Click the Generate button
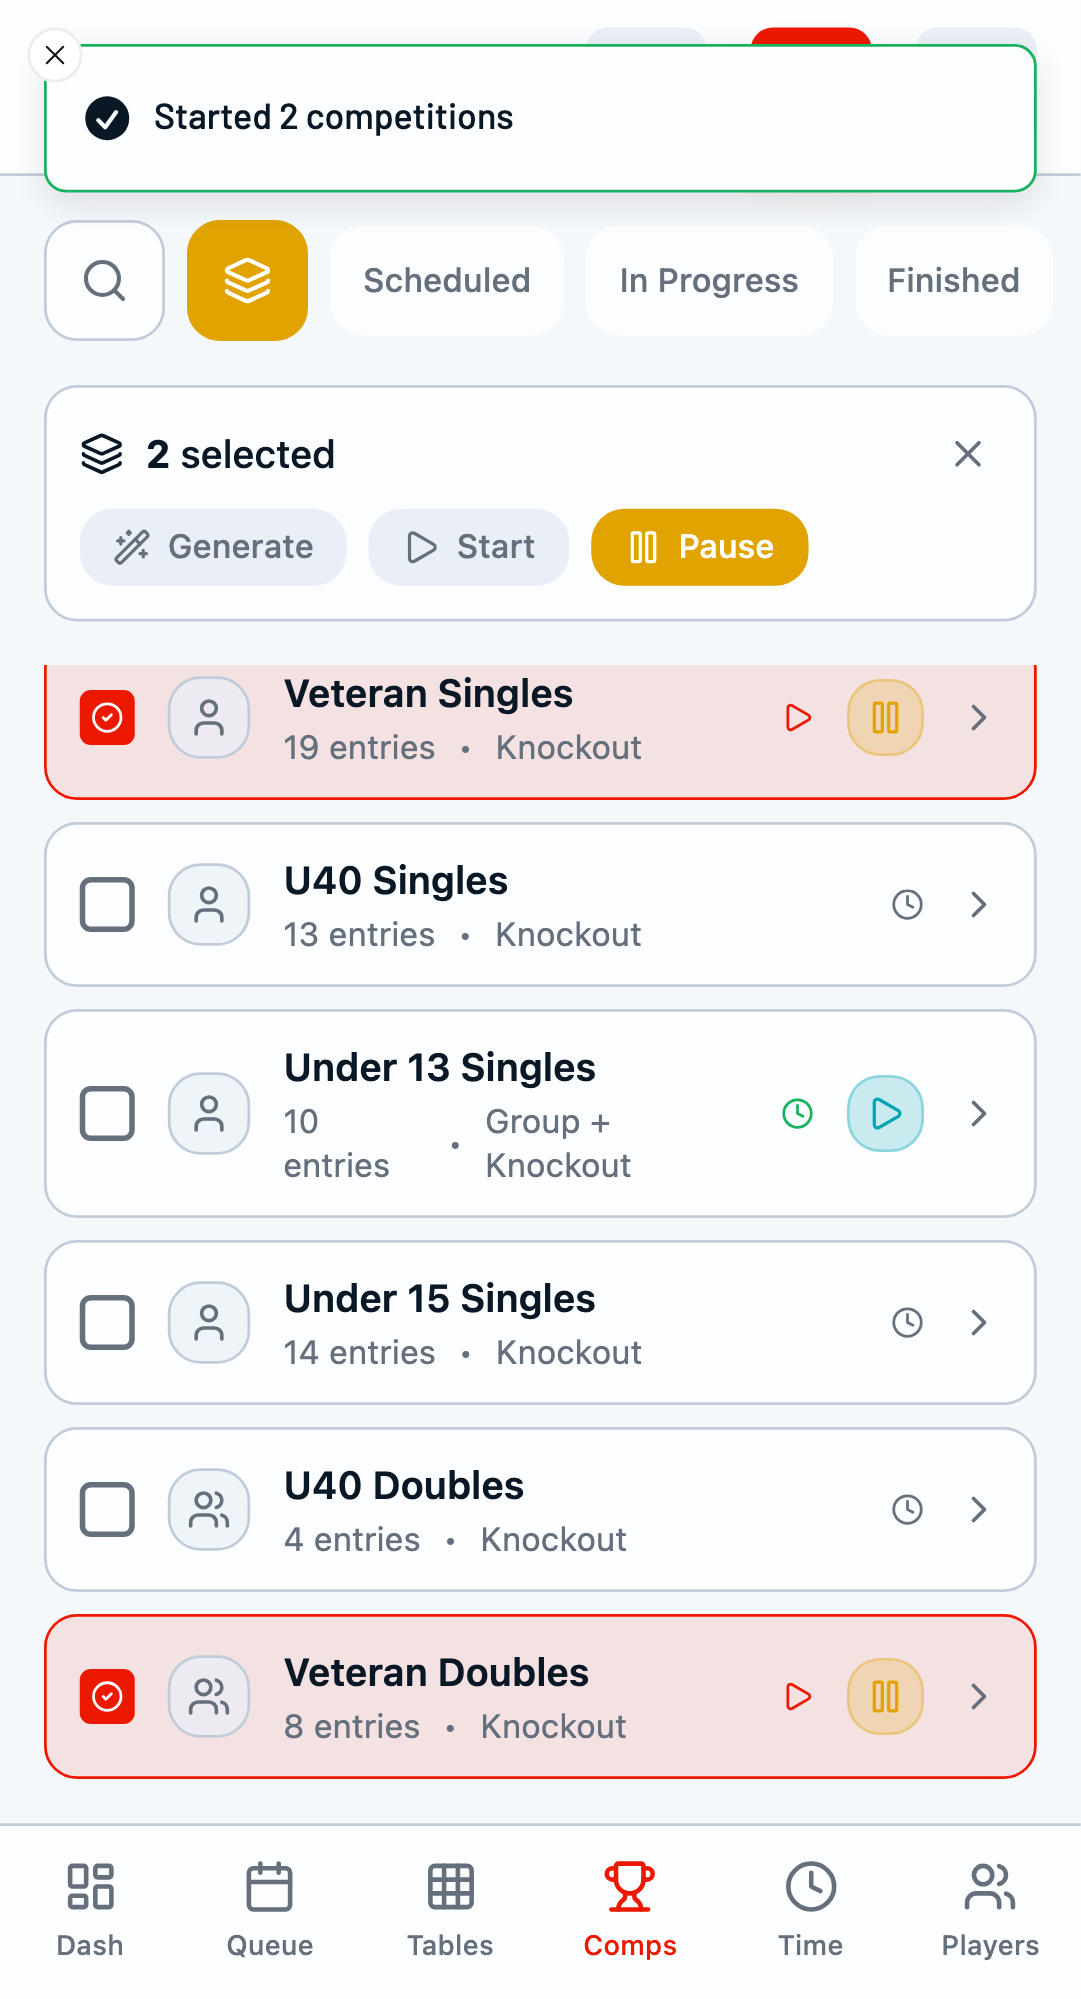Screen dimensions: 1081x1999 point(213,547)
